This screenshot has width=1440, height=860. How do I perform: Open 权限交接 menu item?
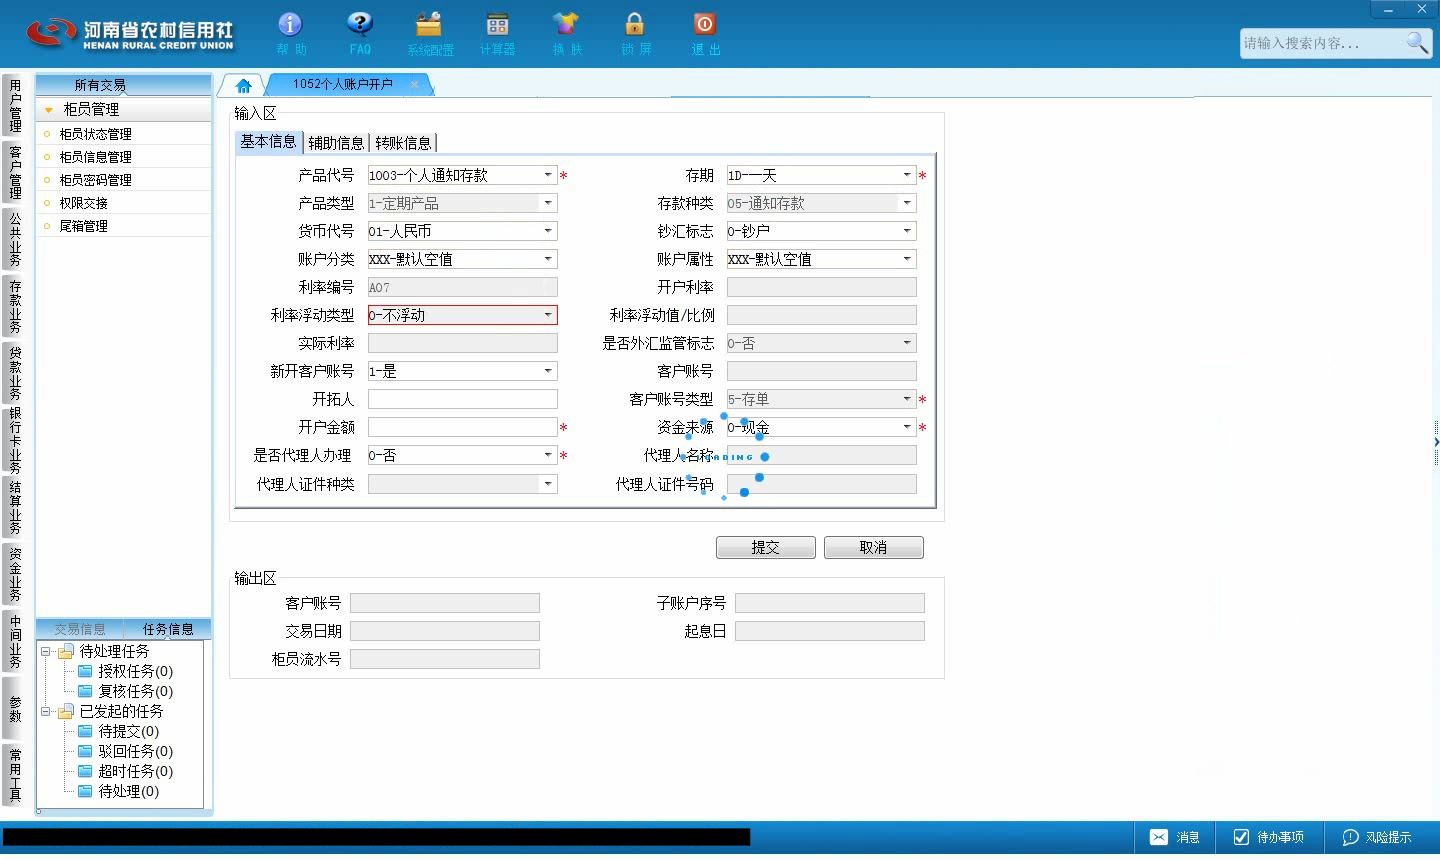pos(83,203)
